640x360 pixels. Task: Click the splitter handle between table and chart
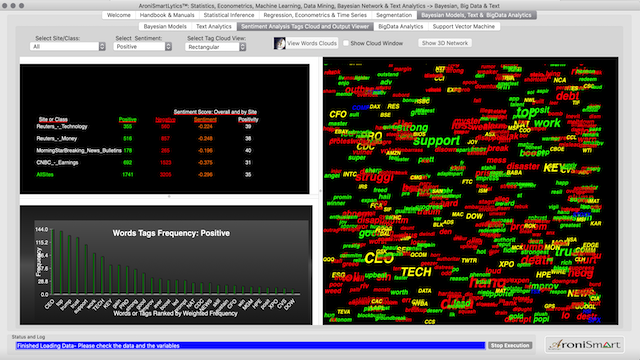coord(169,197)
